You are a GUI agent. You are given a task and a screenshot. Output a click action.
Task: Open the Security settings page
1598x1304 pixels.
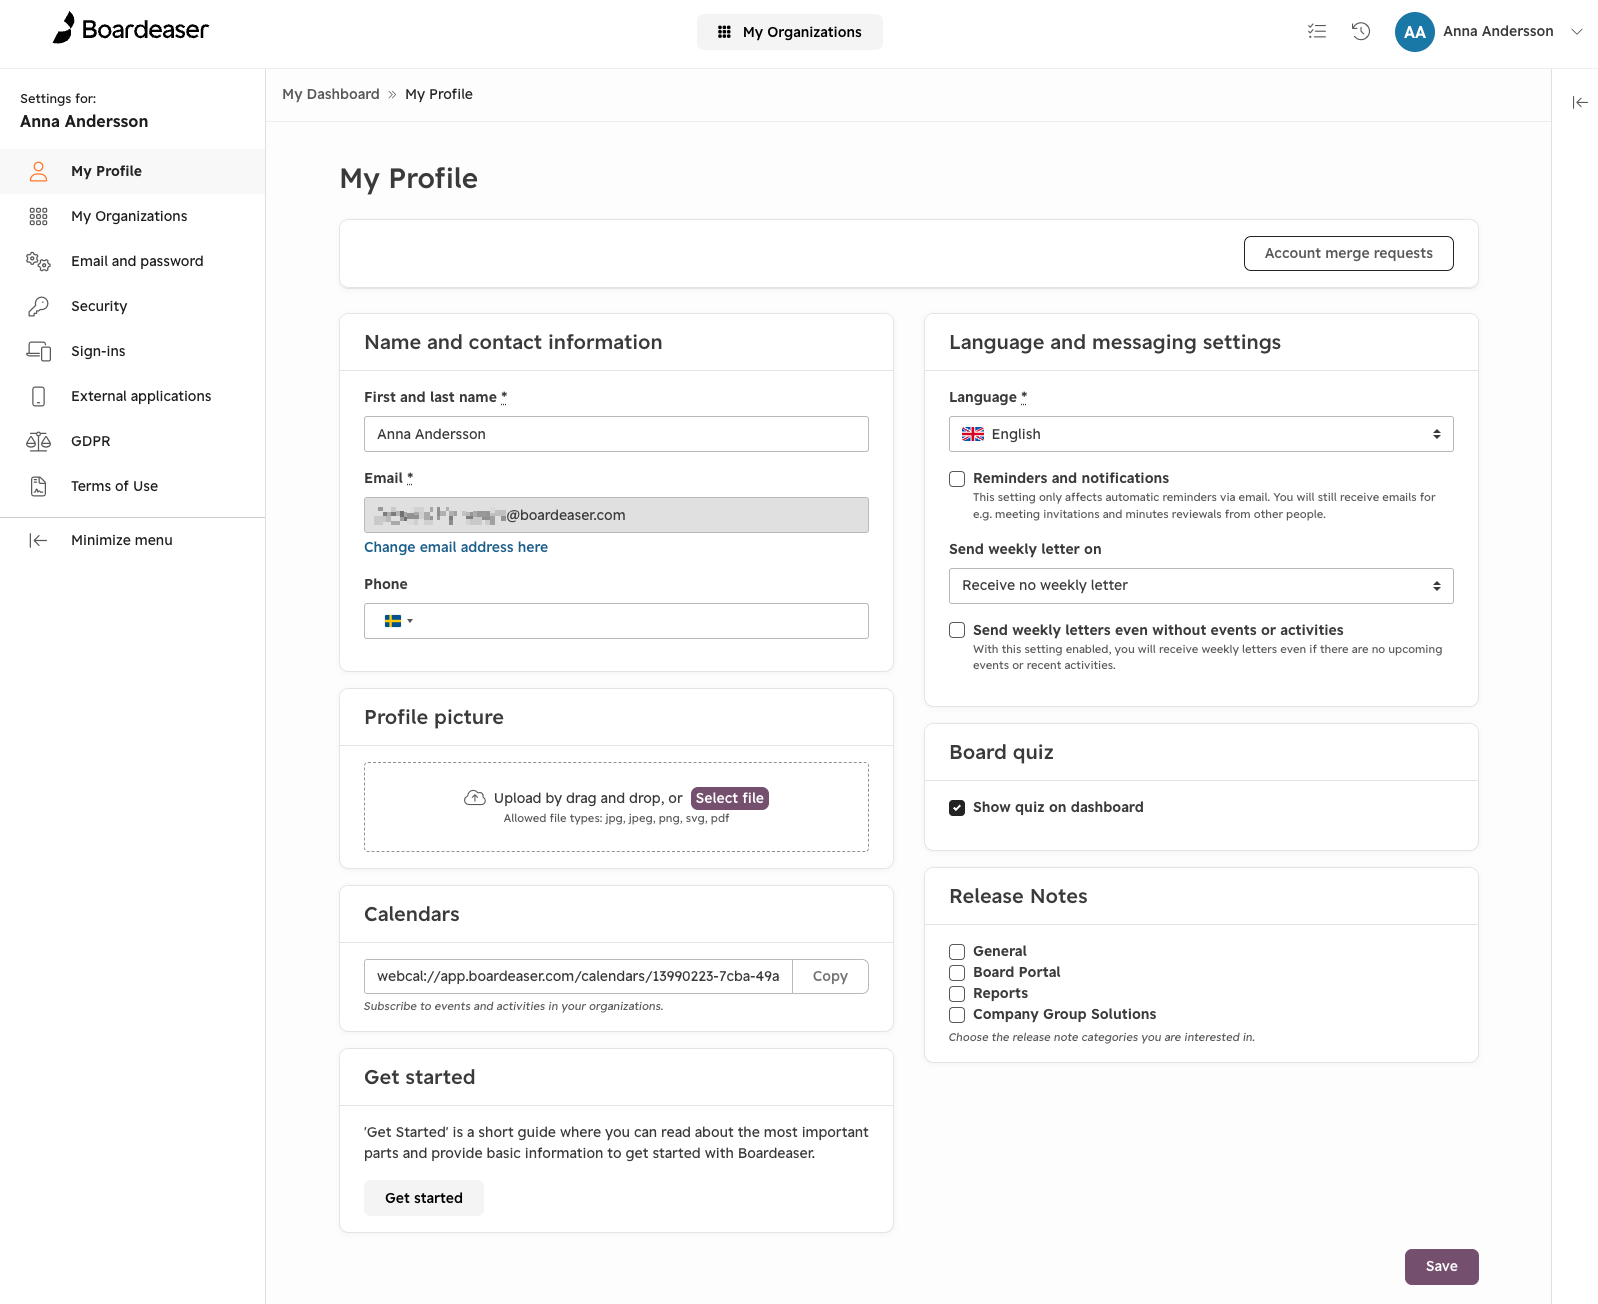pyautogui.click(x=132, y=306)
